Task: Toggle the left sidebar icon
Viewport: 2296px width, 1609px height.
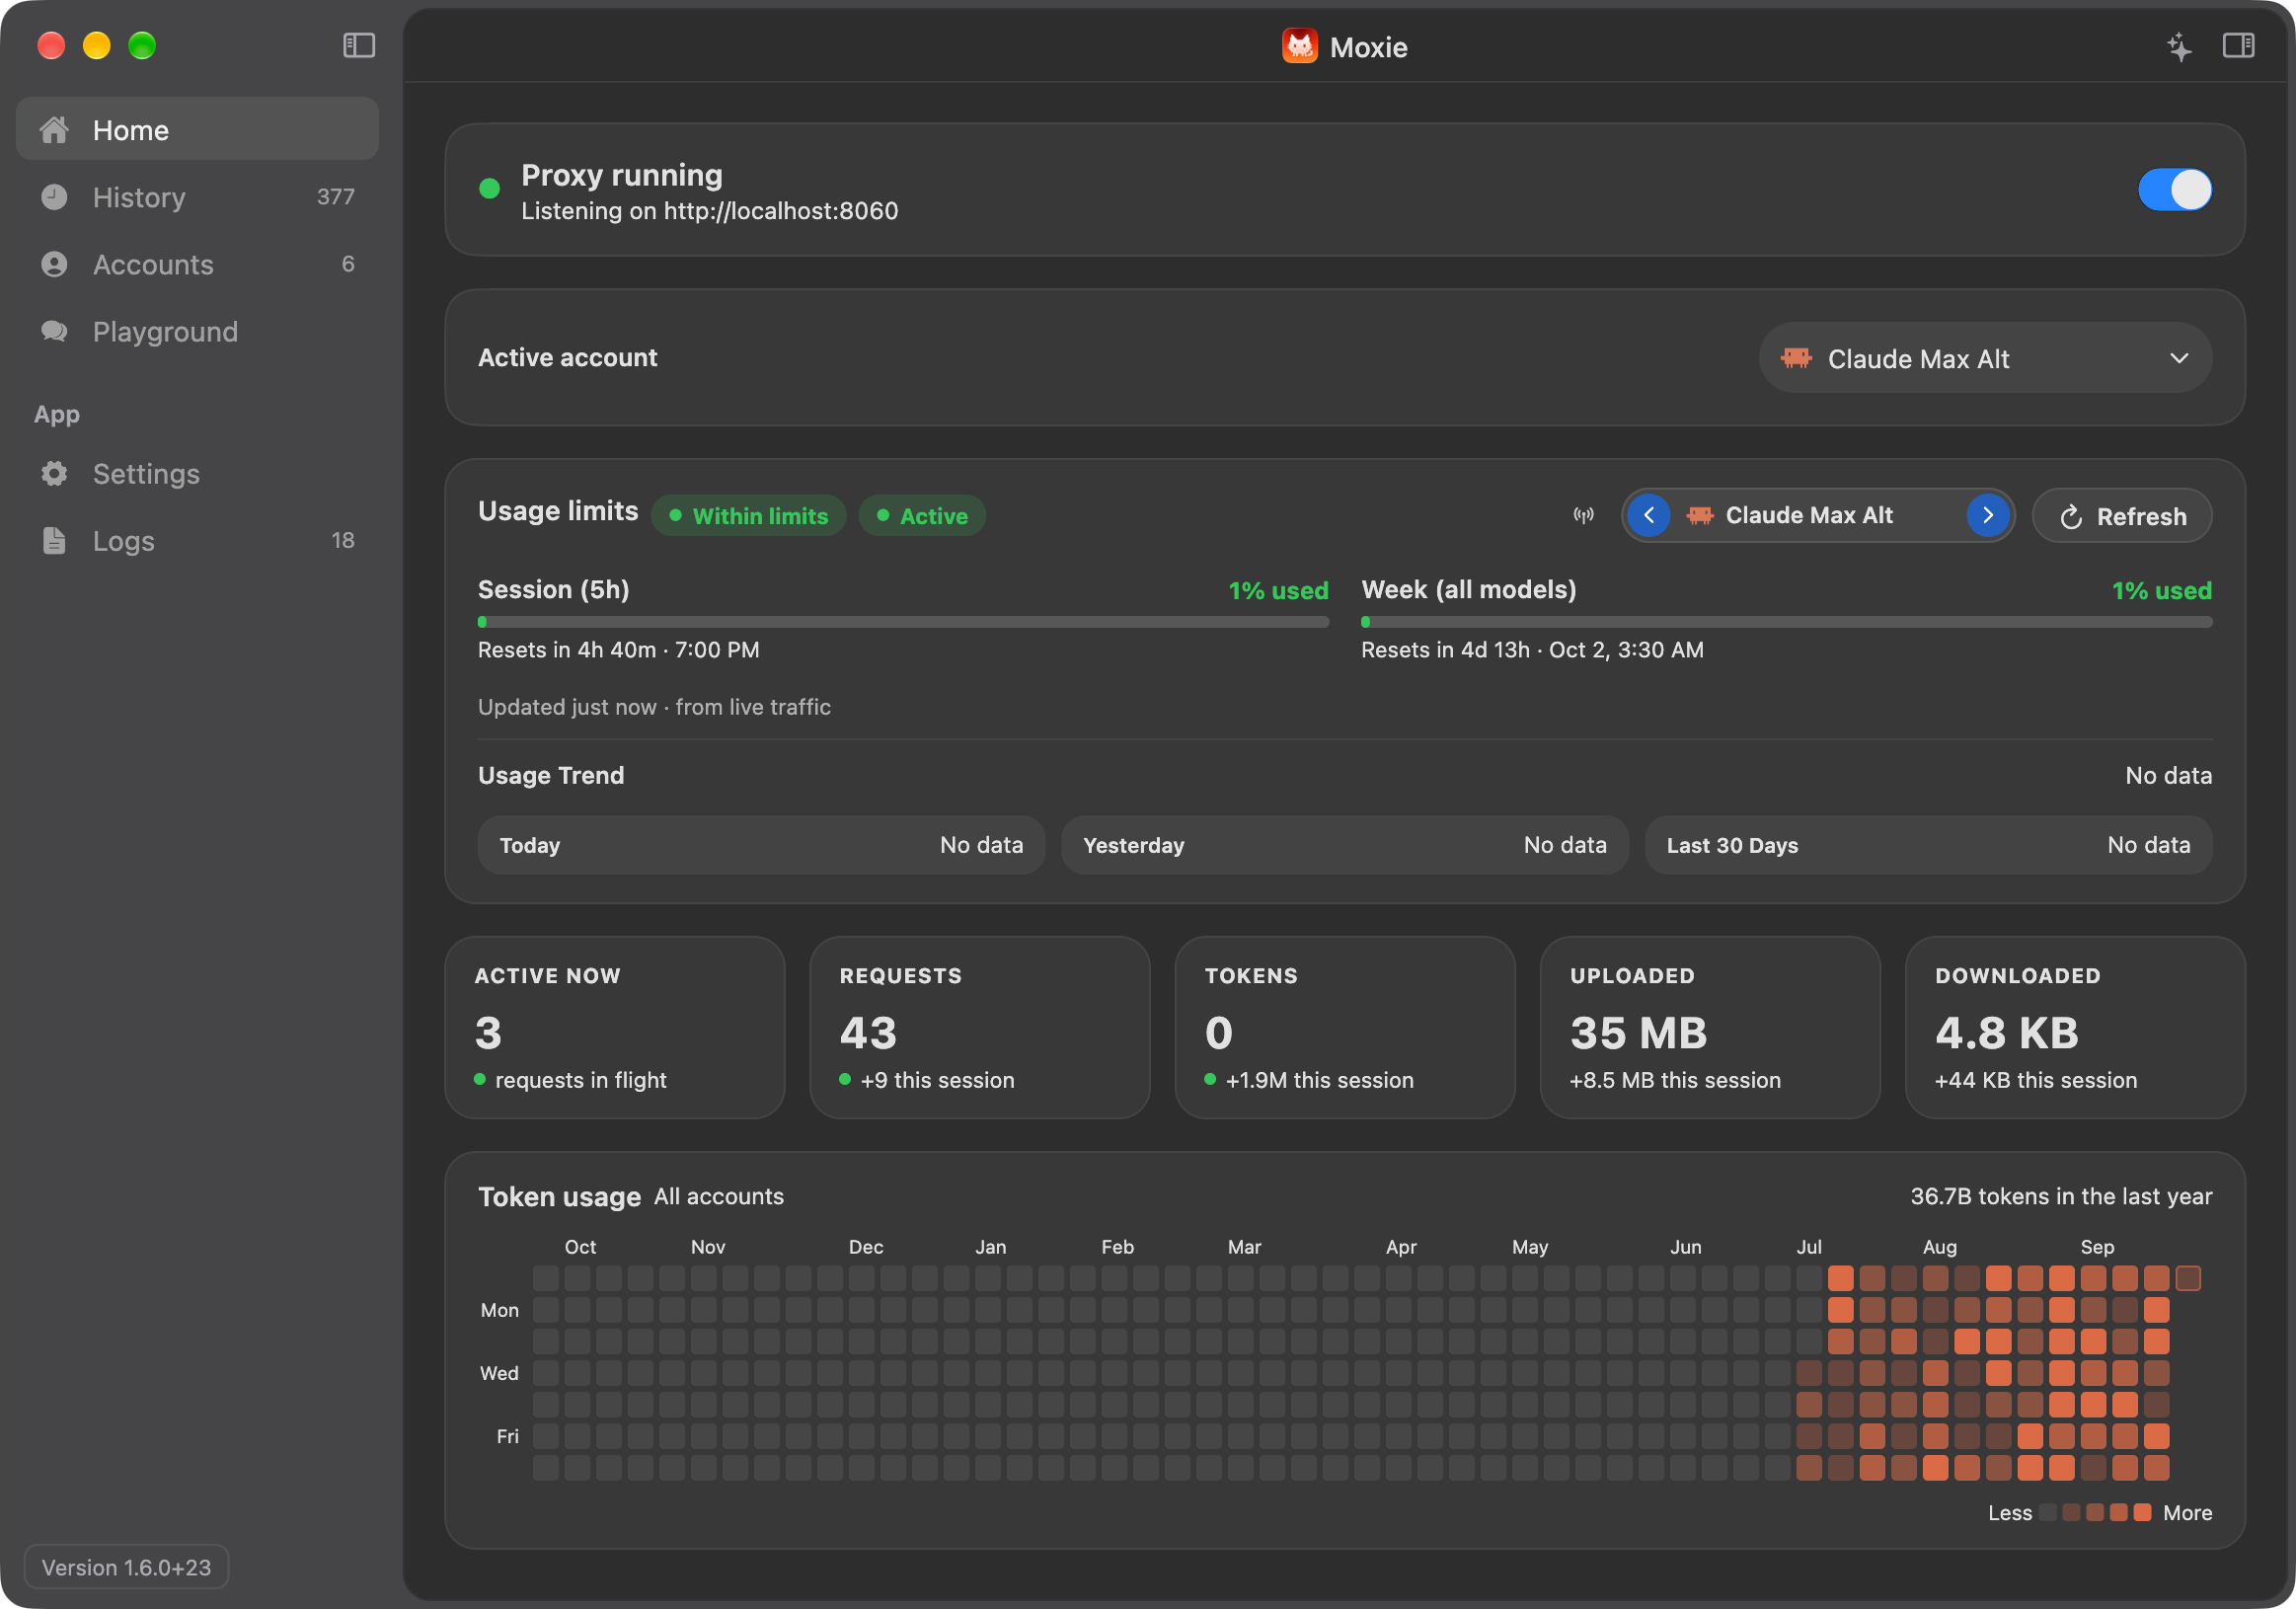Action: [359, 46]
